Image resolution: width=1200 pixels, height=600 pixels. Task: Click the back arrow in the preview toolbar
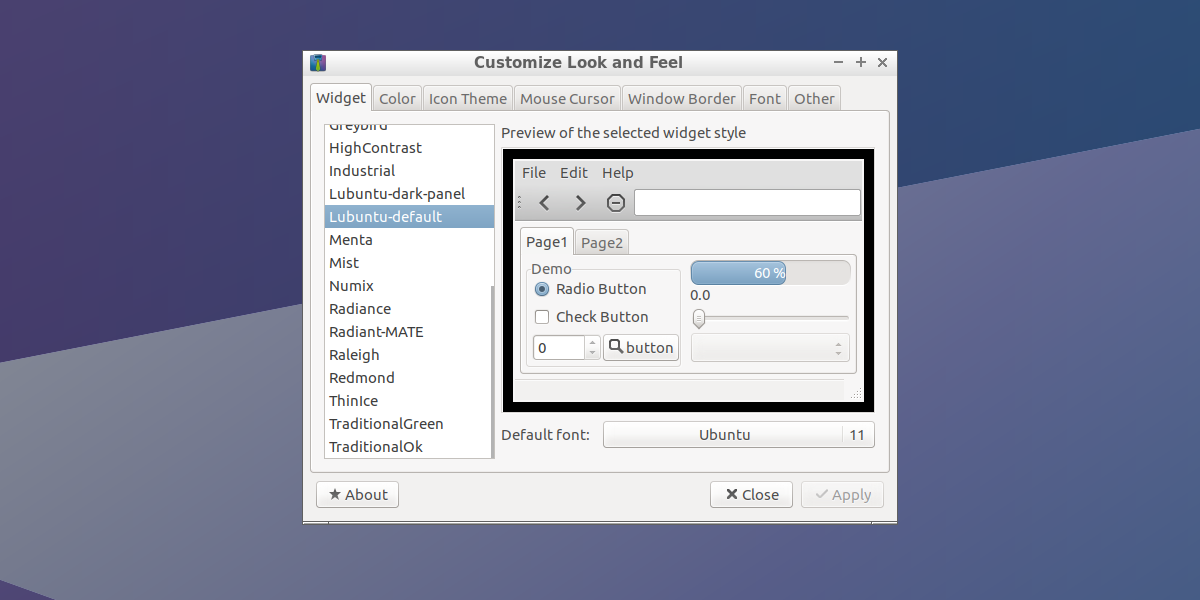[544, 202]
